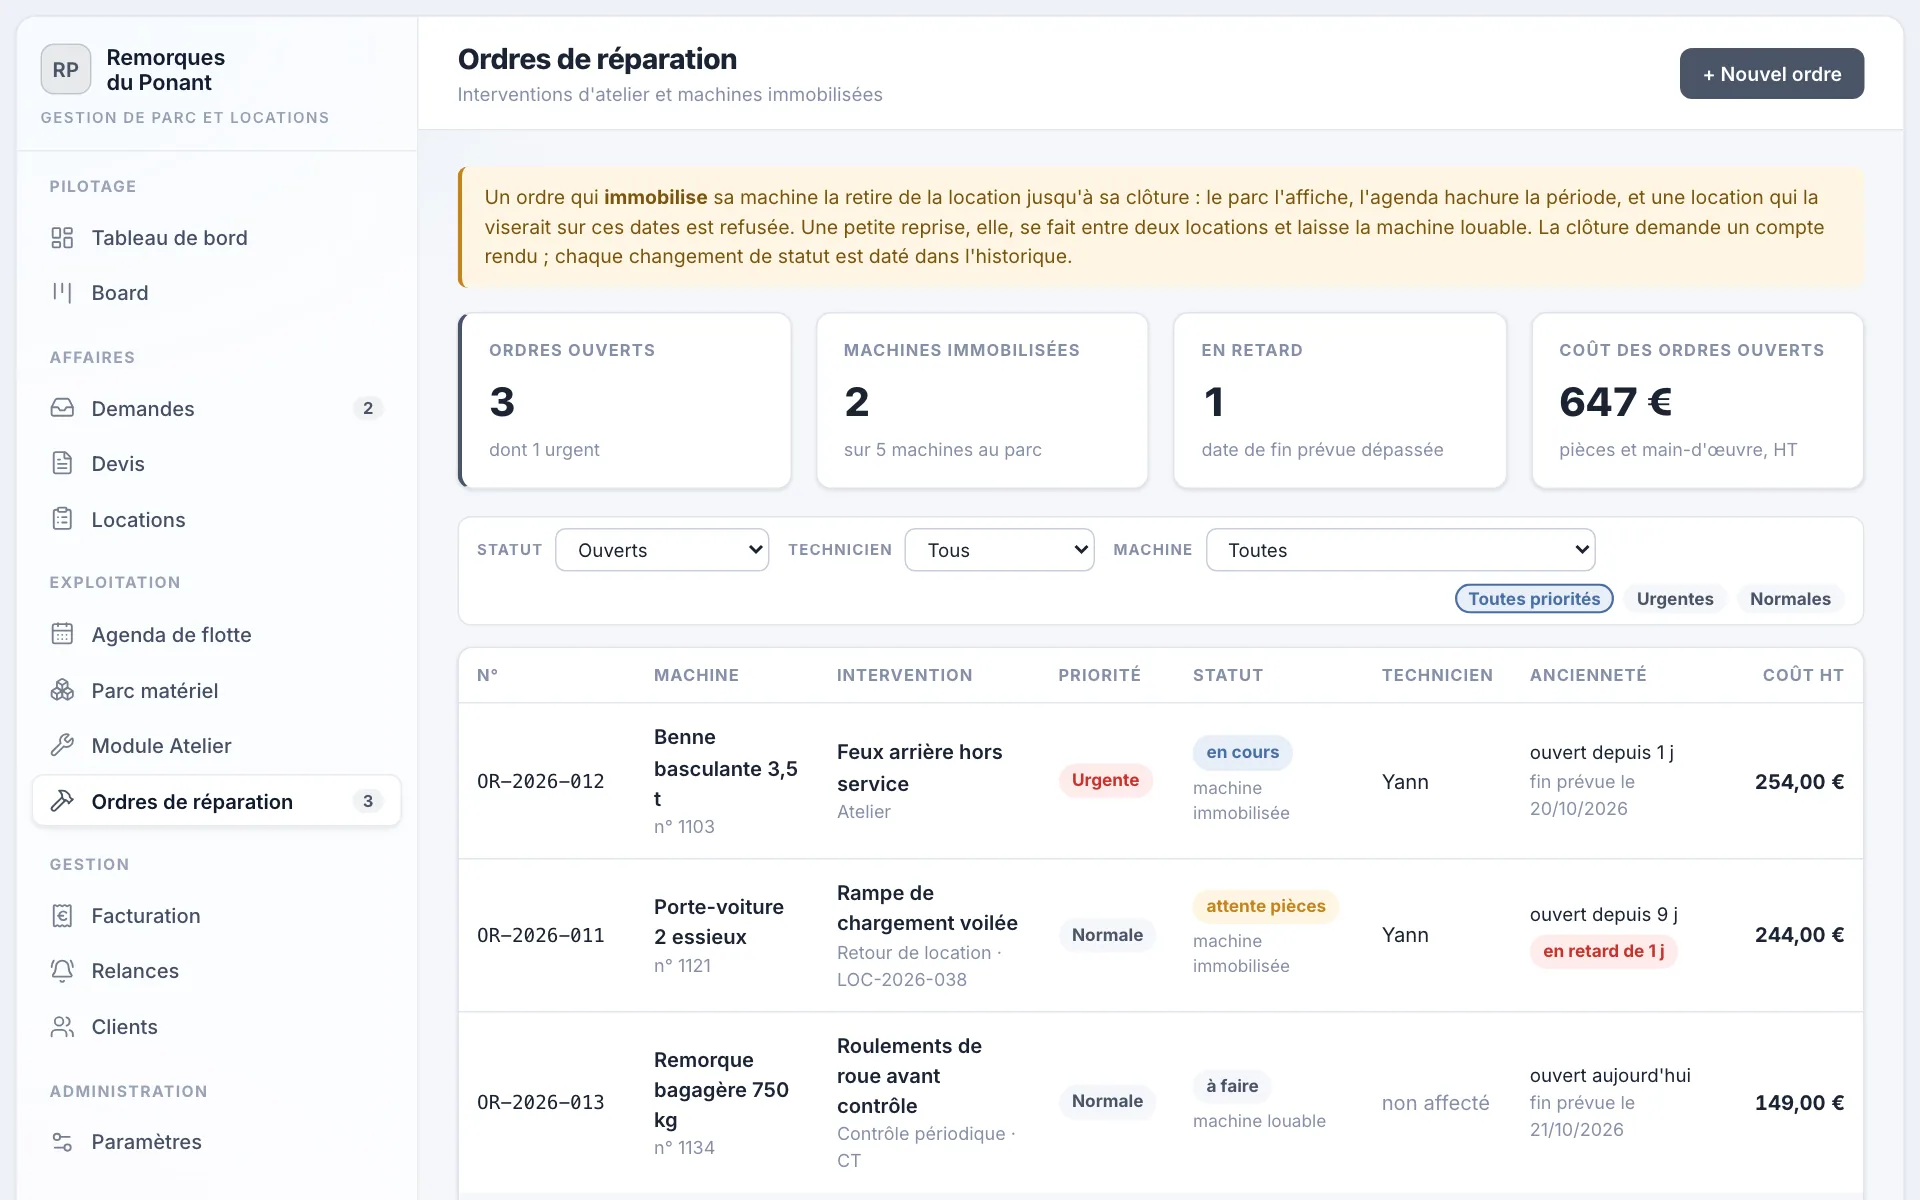
Task: Open the Agenda de flotte menu item
Action: (x=216, y=634)
